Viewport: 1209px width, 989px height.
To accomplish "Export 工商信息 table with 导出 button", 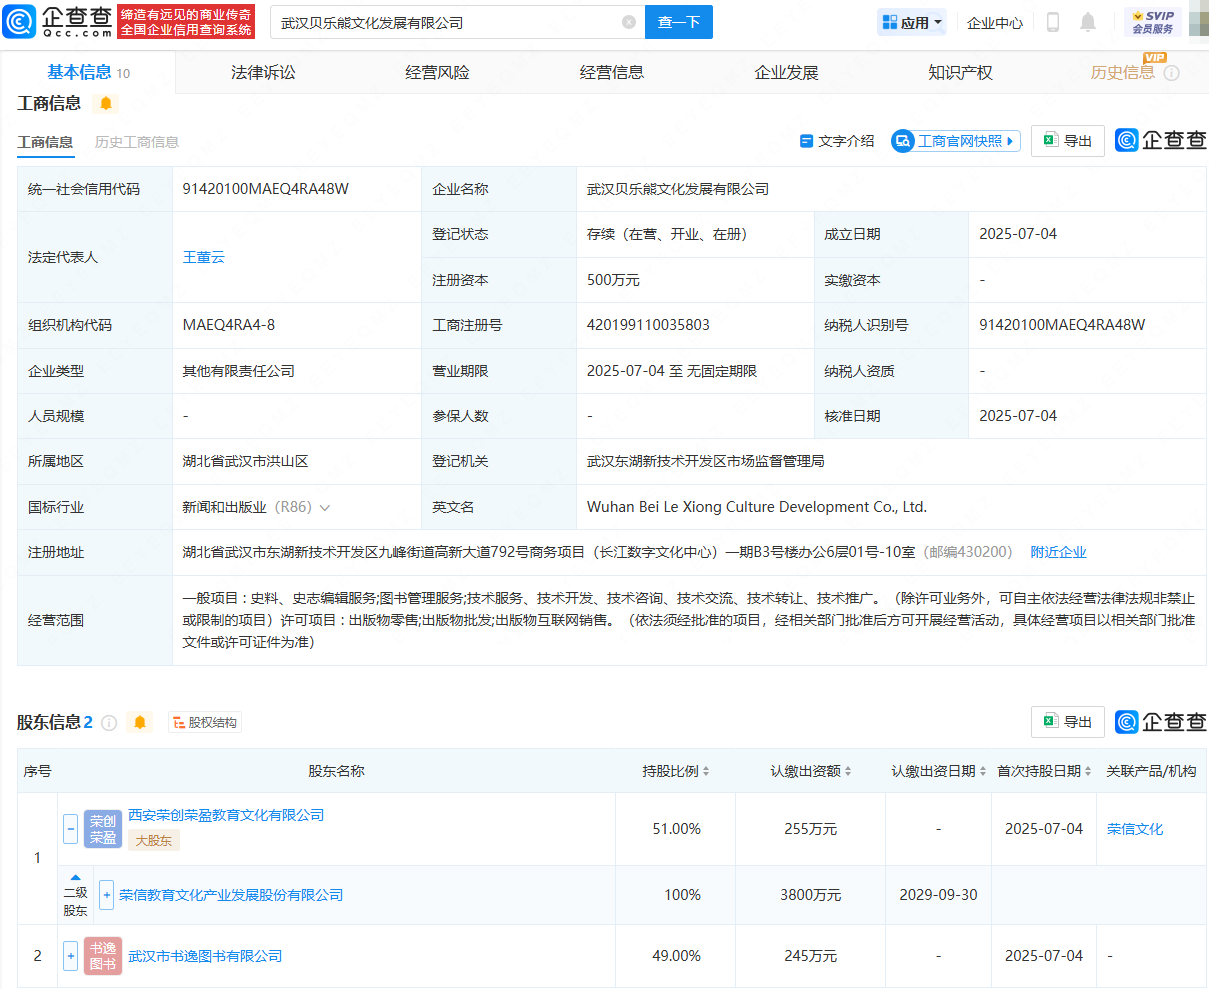I will pyautogui.click(x=1068, y=141).
